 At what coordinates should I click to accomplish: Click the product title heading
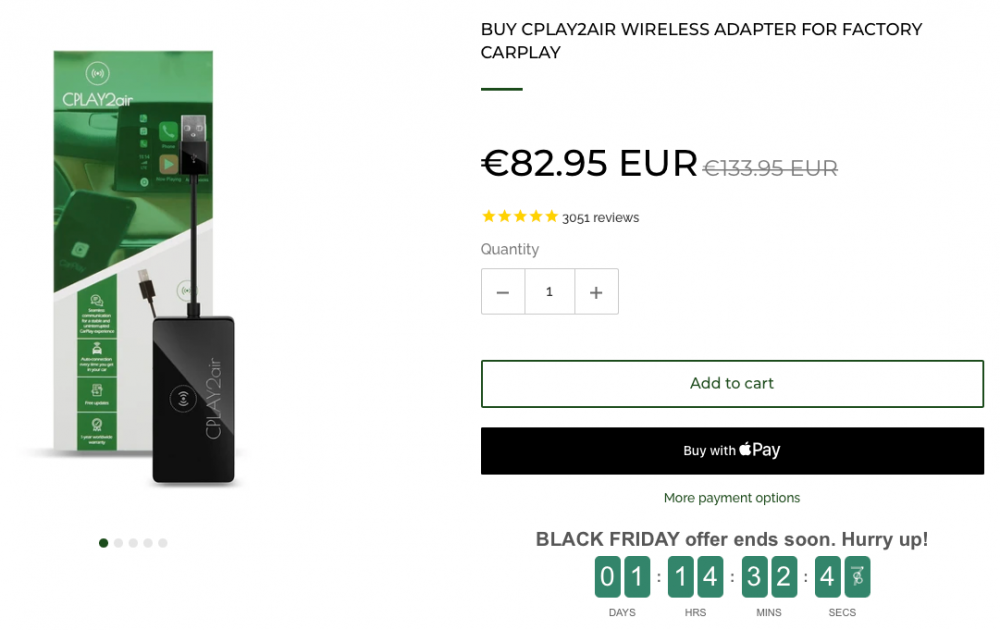coord(700,41)
